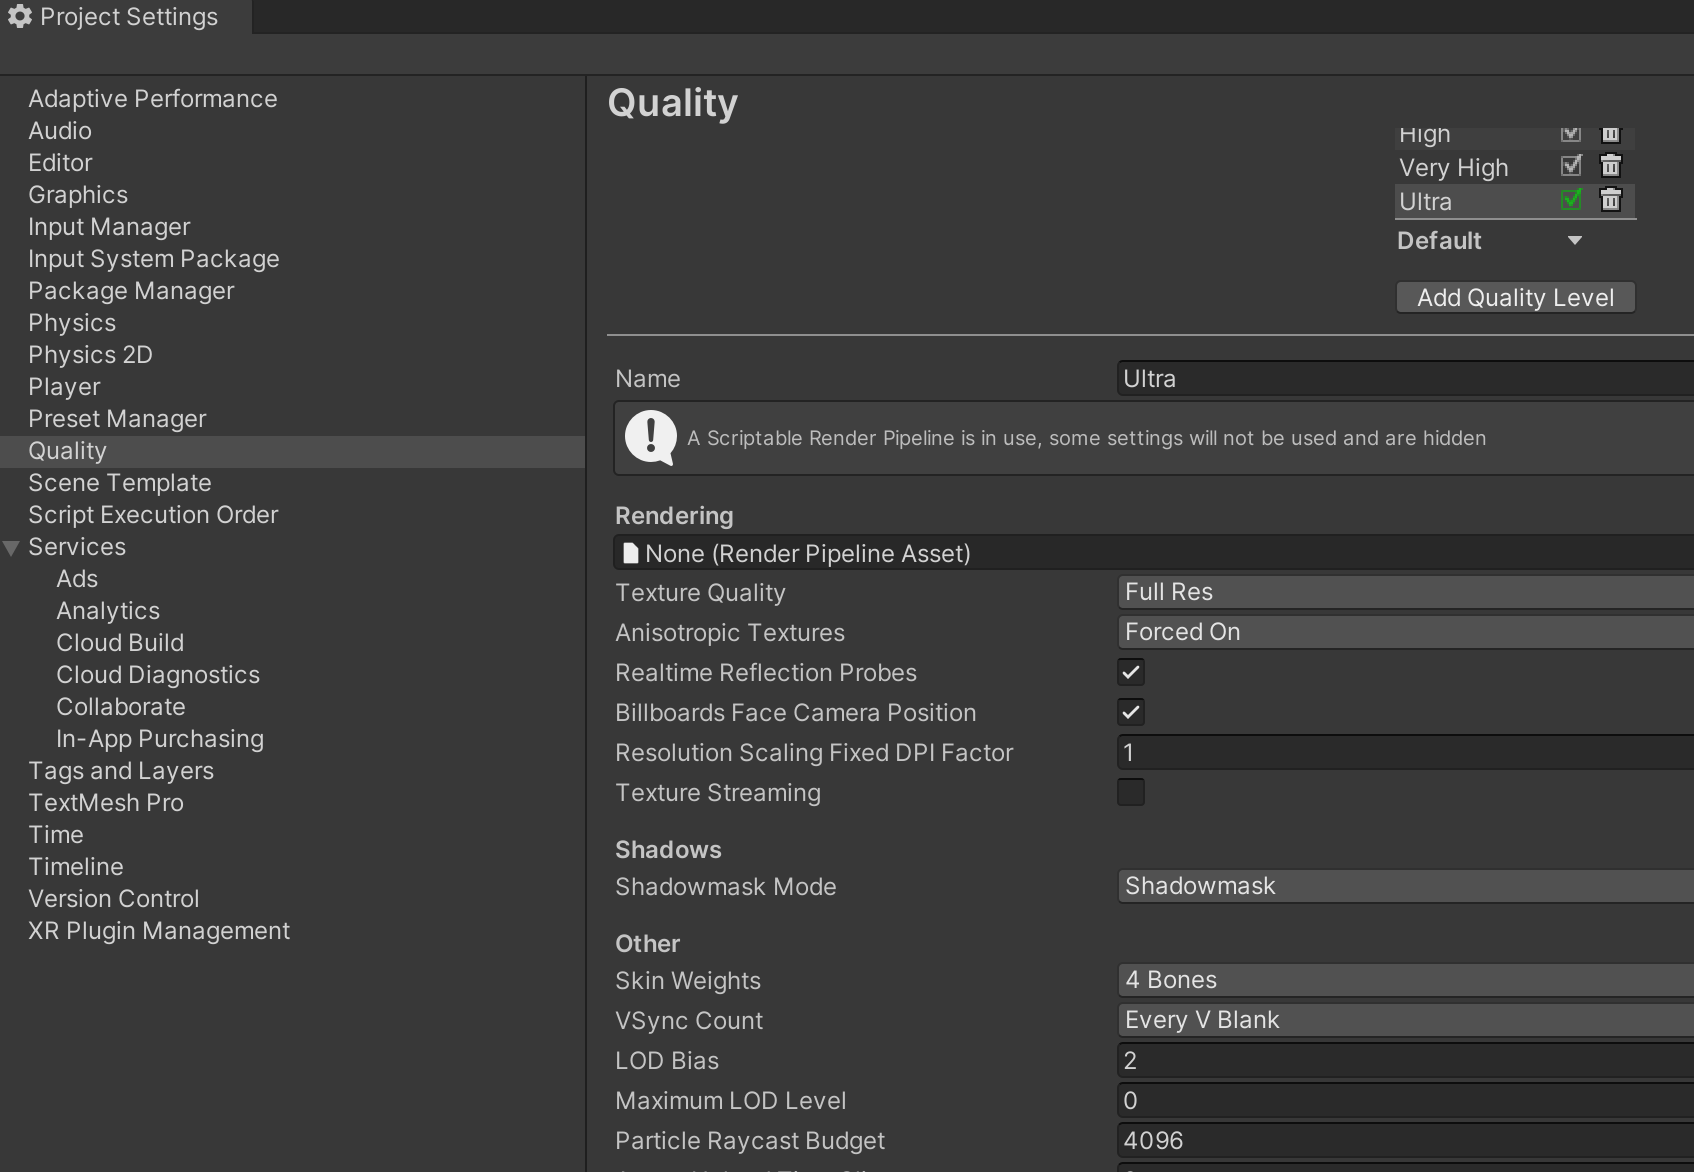1694x1172 pixels.
Task: Enable Texture Streaming
Action: [1131, 793]
